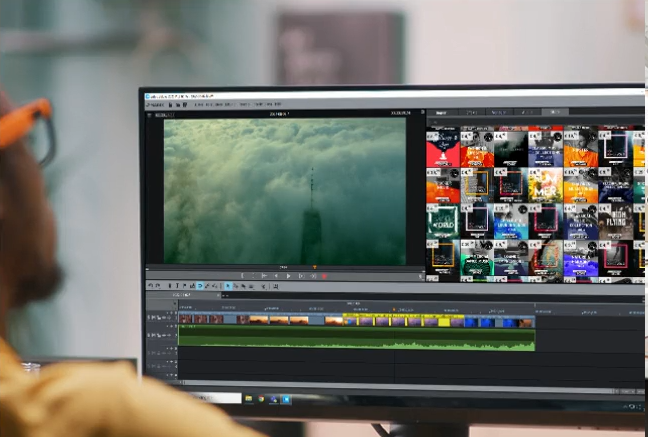The height and width of the screenshot is (437, 648).
Task: Switch to the fourth media pool tab
Action: click(x=527, y=112)
